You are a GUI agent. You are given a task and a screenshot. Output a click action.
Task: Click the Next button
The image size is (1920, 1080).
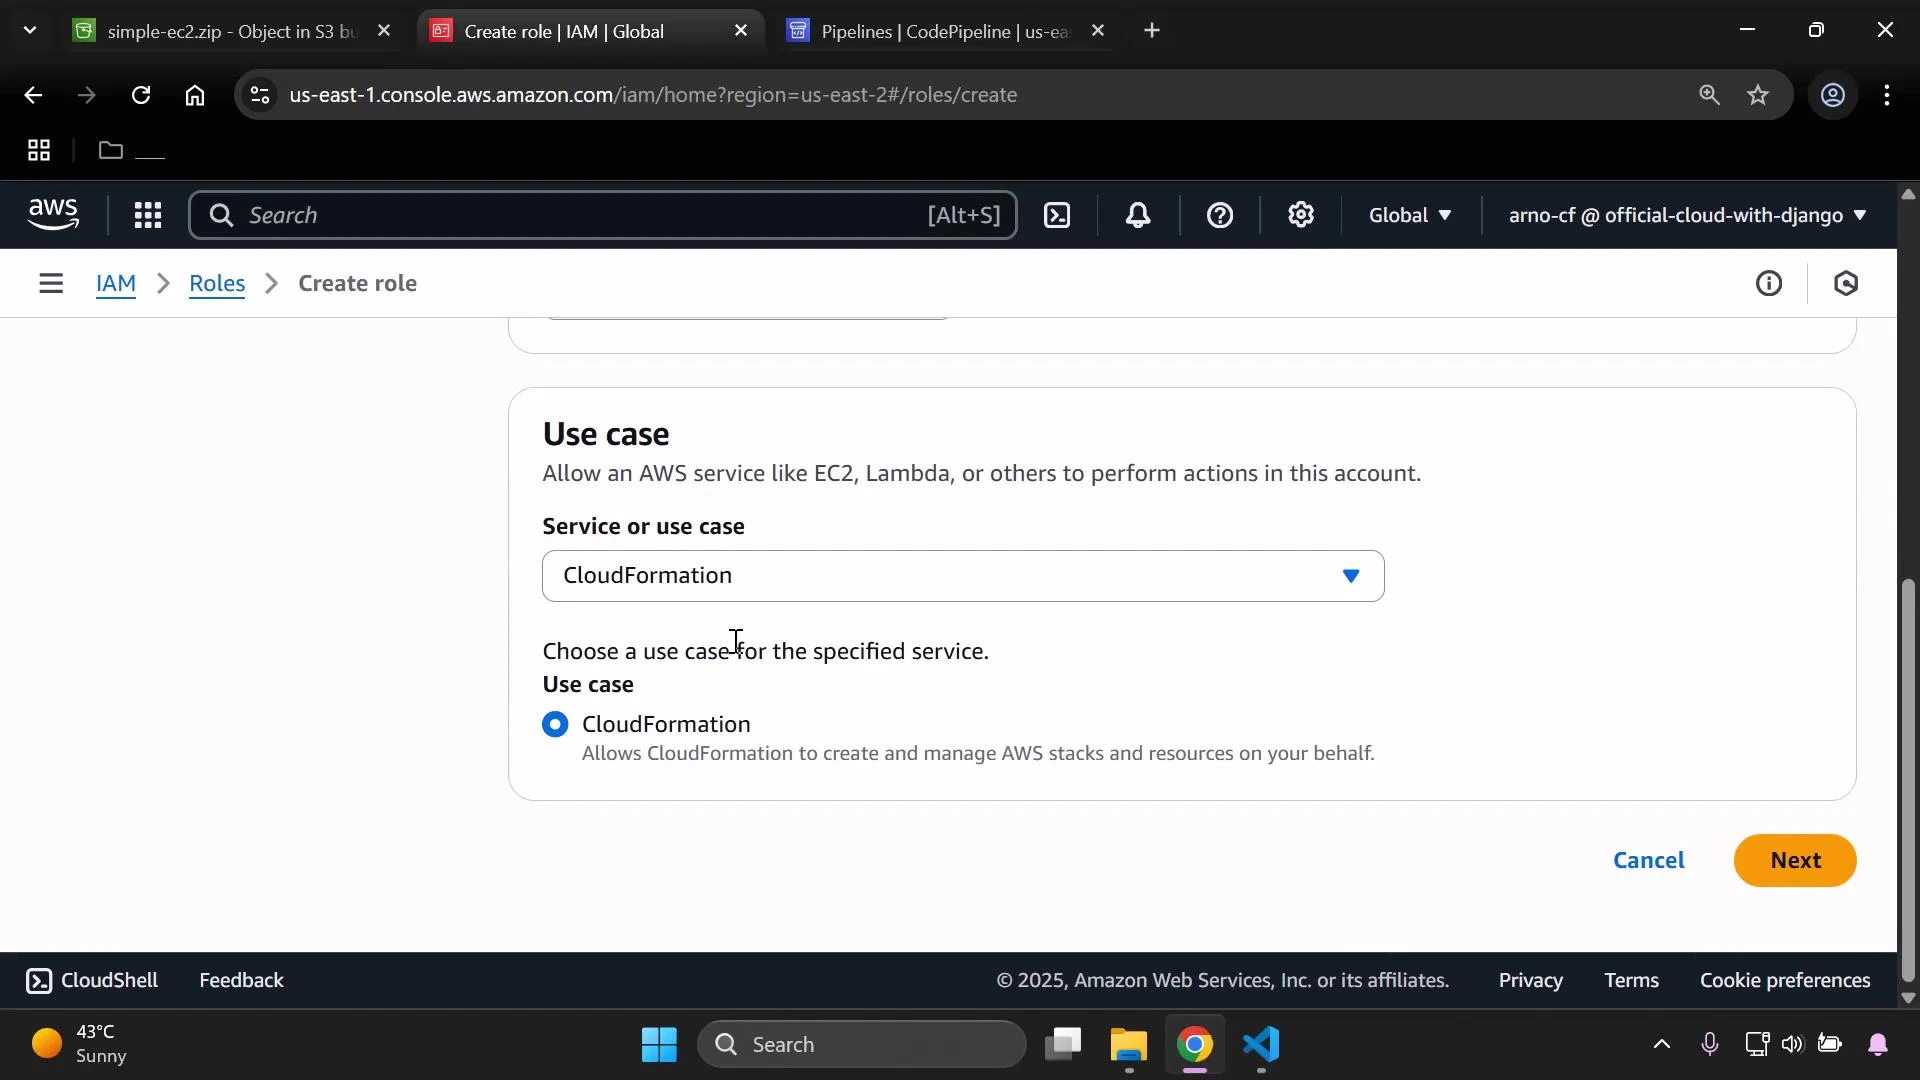1795,860
